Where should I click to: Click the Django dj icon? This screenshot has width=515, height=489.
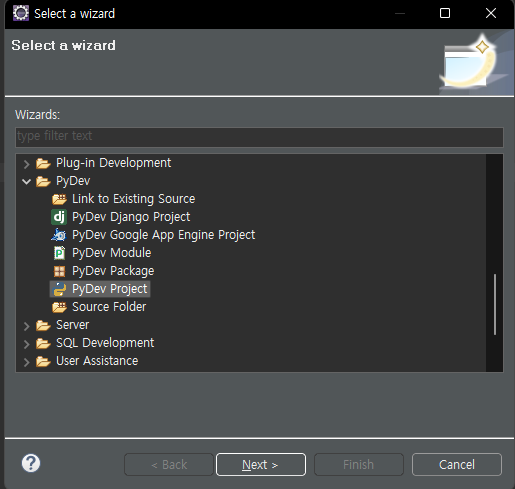[x=59, y=217]
